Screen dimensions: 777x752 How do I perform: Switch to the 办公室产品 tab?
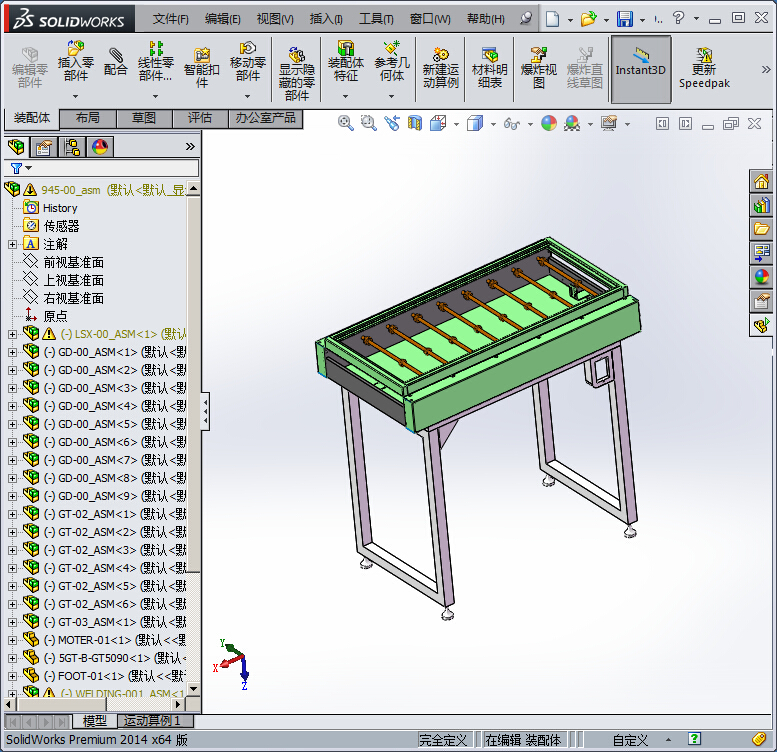(x=265, y=118)
